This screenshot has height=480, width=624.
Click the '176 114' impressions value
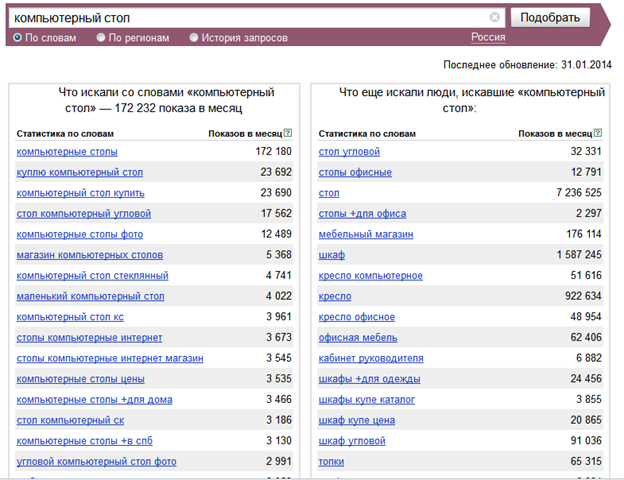coord(584,234)
